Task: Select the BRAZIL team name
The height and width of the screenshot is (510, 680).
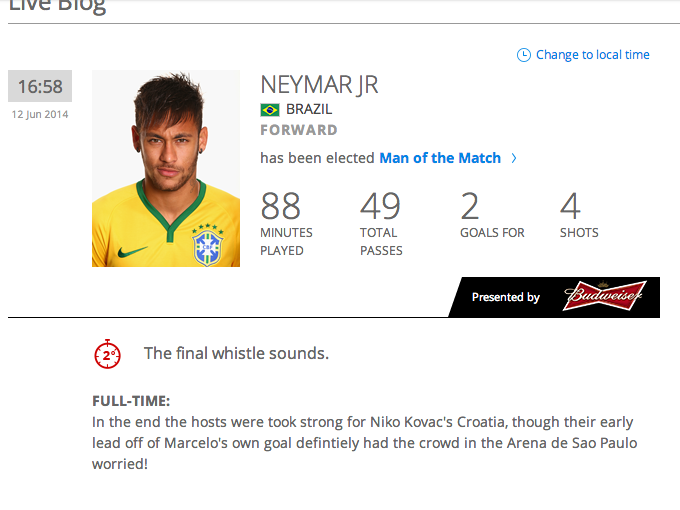Action: pos(309,109)
